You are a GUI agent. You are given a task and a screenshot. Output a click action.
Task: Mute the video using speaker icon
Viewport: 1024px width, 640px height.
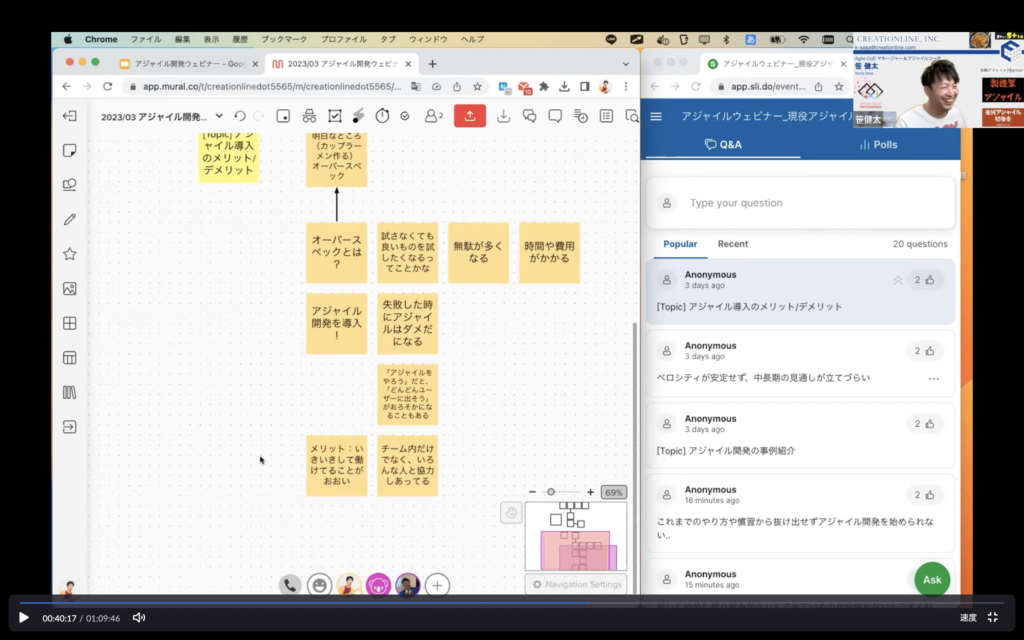(138, 617)
